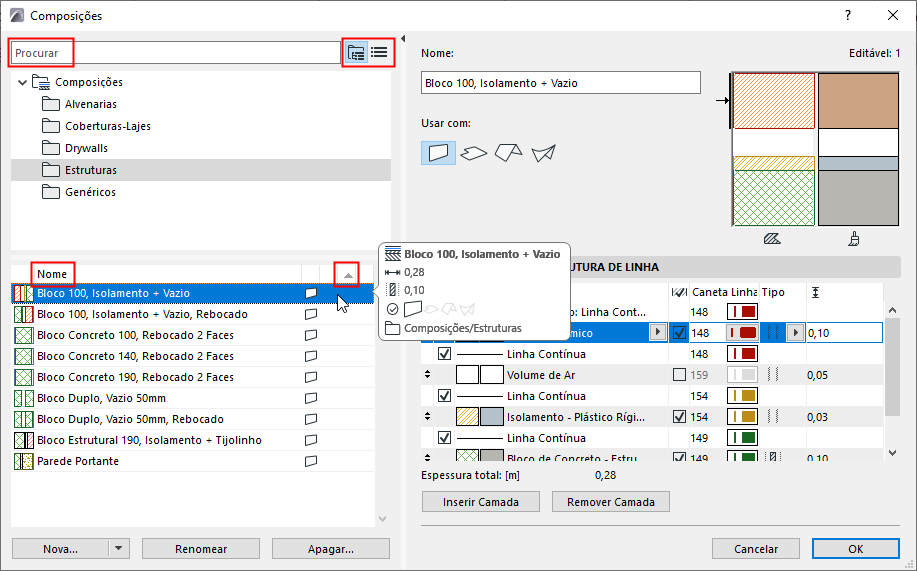Viewport: 917px width, 571px height.
Task: Collapse the left panel with the arrow
Action: coord(402,39)
